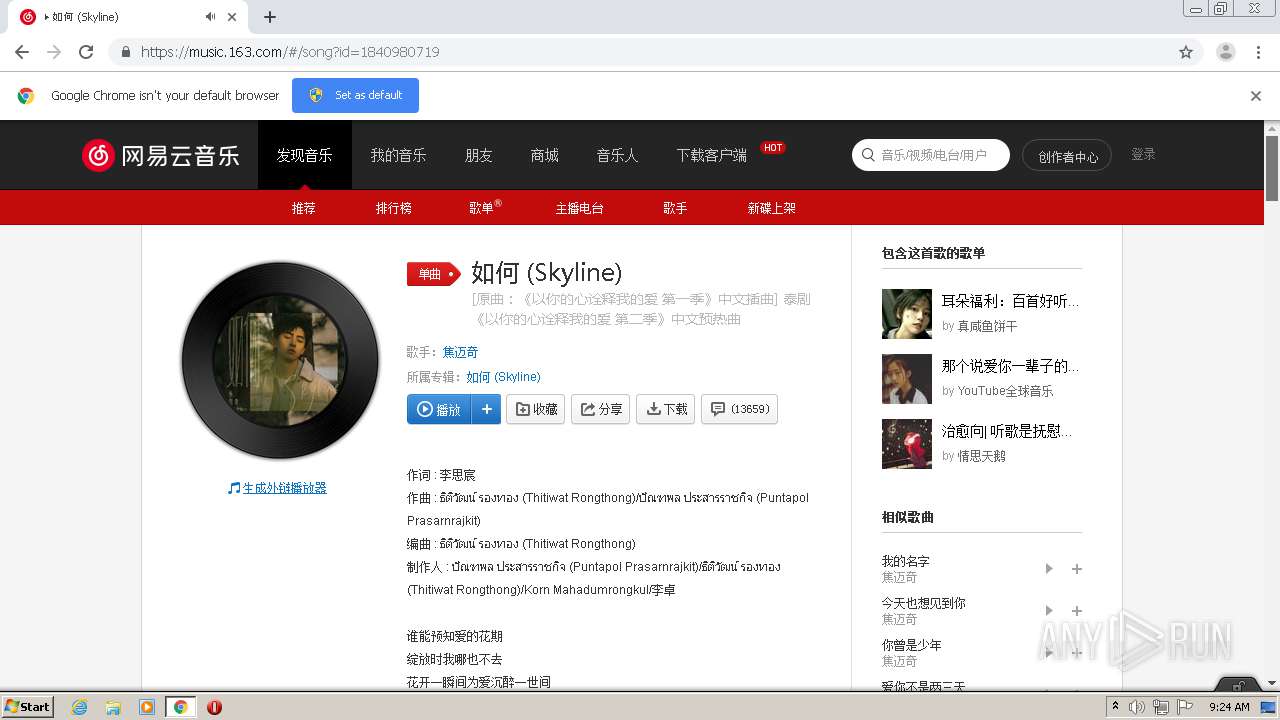
Task: Open the 发现音乐 tab
Action: click(x=305, y=155)
